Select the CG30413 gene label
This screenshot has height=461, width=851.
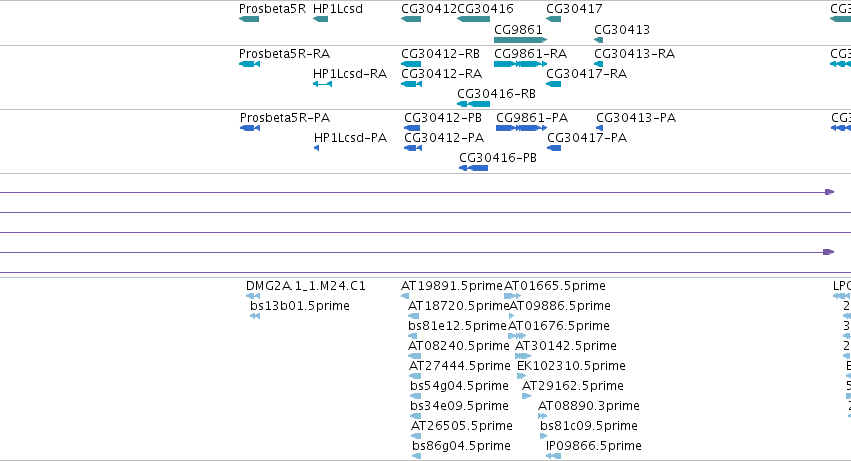622,29
